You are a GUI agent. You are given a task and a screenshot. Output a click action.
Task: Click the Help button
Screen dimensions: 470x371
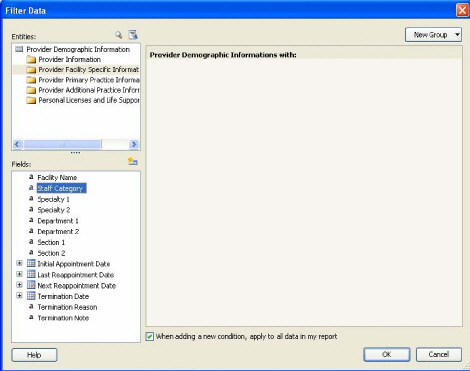click(34, 355)
